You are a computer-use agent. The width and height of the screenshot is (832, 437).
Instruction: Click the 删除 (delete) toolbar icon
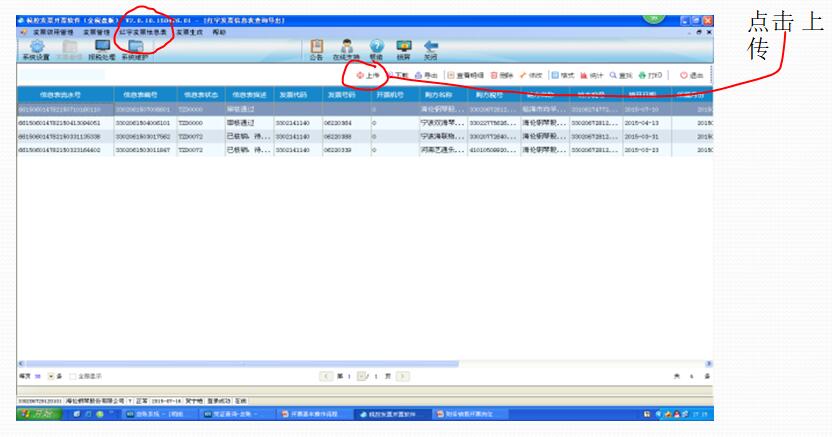pos(500,75)
